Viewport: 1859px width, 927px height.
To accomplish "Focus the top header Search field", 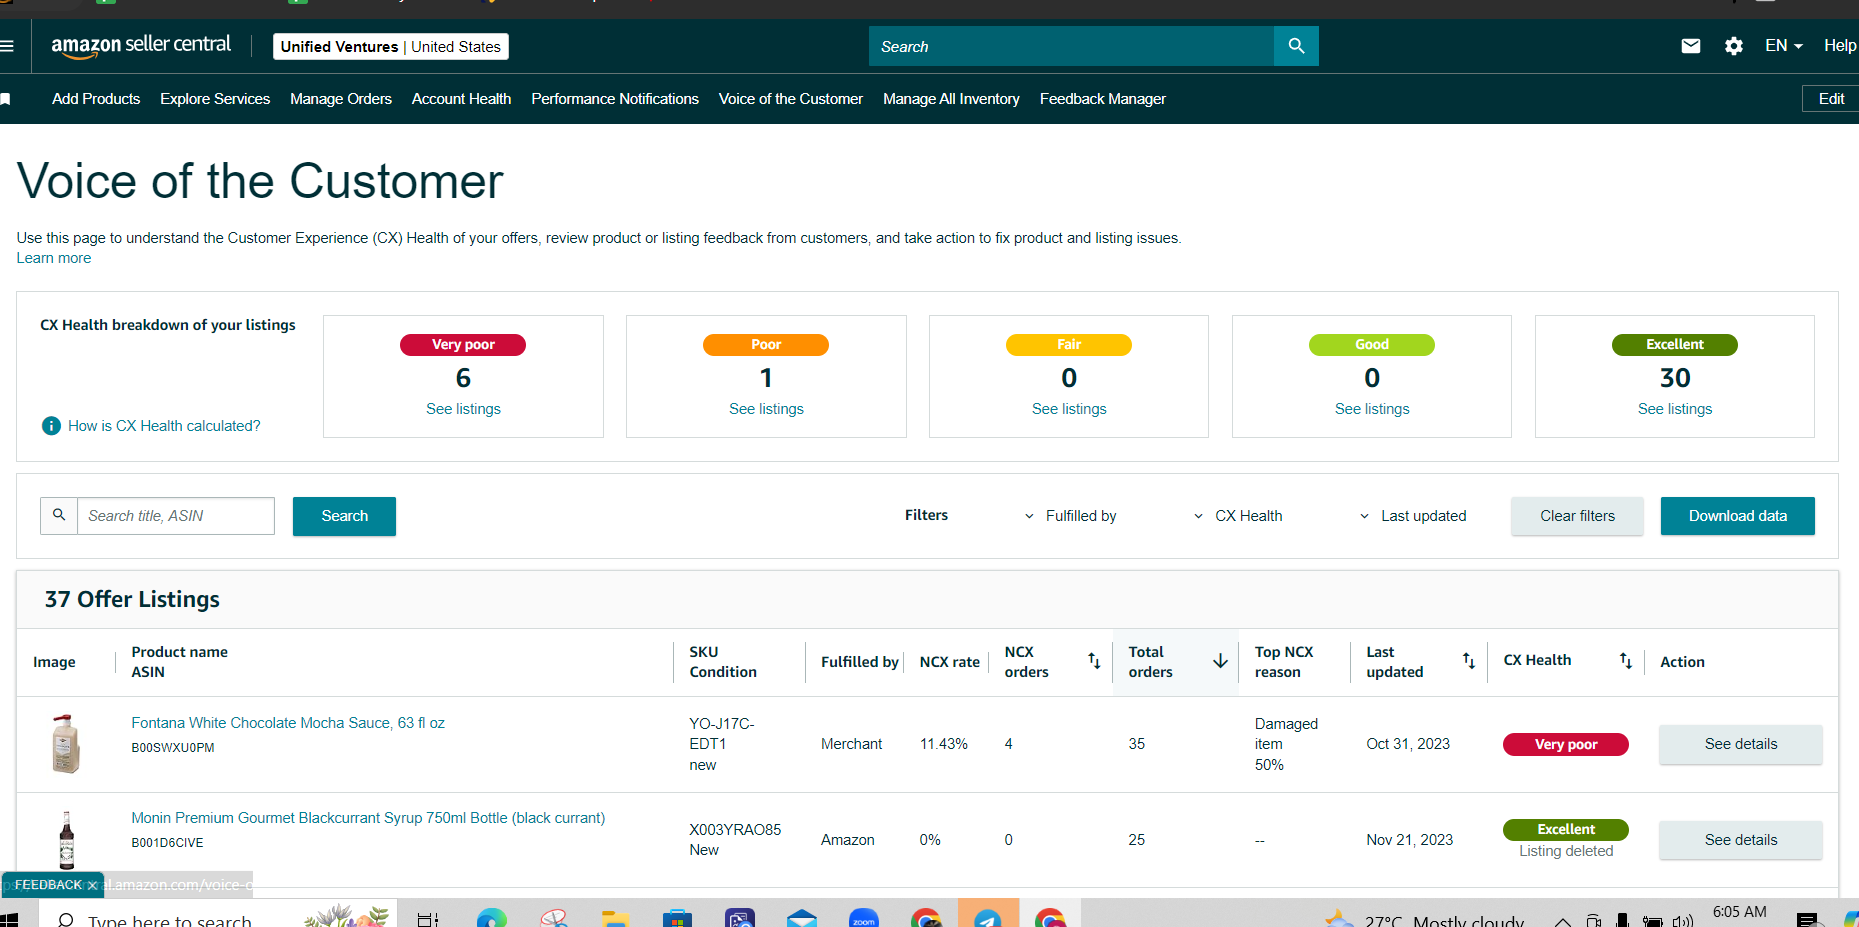I will (x=1072, y=46).
